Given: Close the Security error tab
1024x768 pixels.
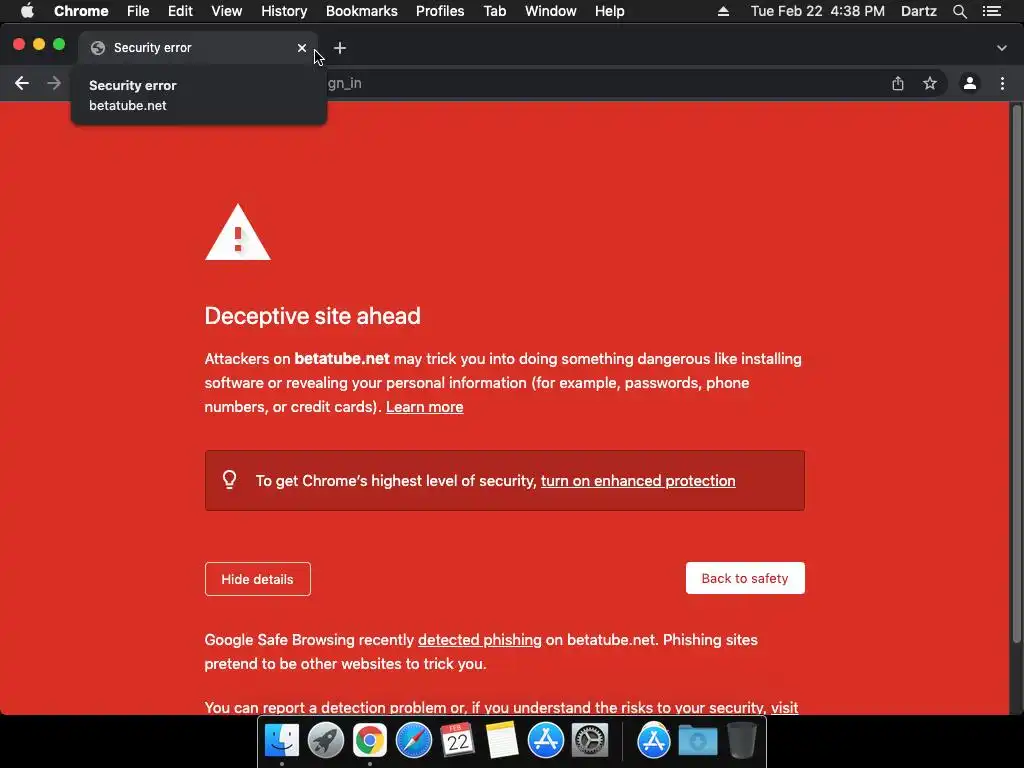Looking at the screenshot, I should click(x=302, y=48).
